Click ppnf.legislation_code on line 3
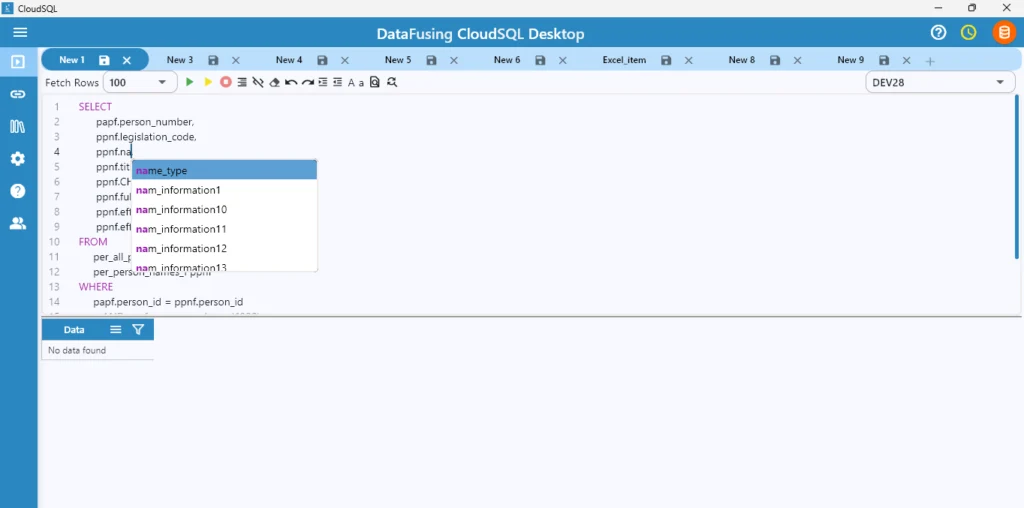 146,136
